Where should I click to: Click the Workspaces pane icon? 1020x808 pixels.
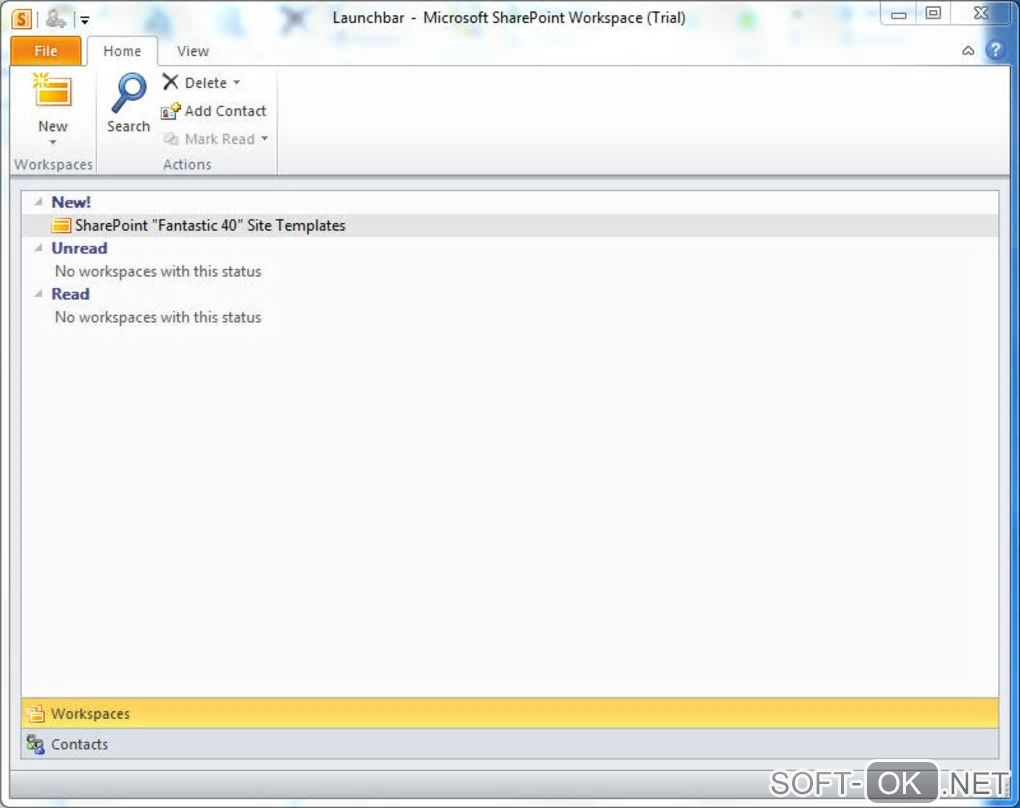coord(36,714)
